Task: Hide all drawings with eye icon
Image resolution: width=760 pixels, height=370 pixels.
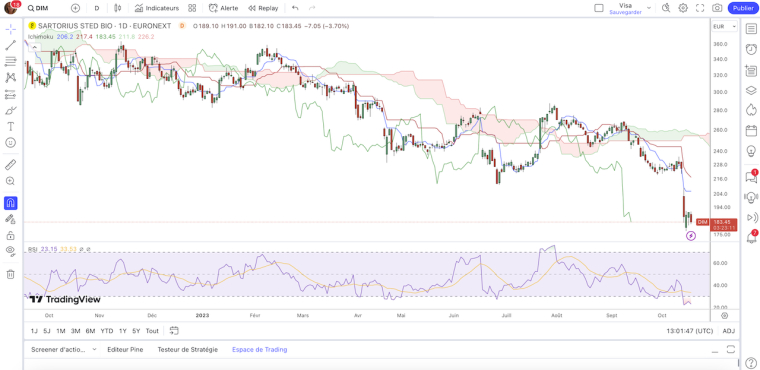Action: (11, 251)
